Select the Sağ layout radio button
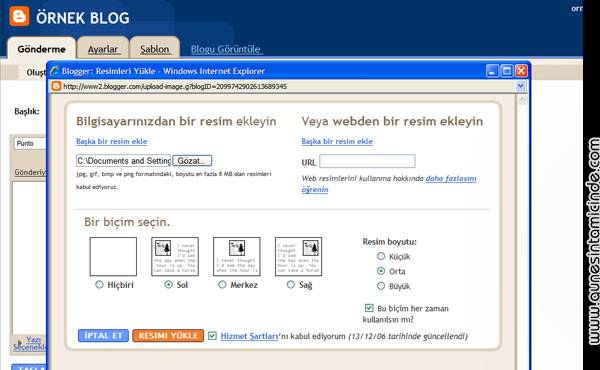Viewport: 600px width, 370px height. point(291,285)
